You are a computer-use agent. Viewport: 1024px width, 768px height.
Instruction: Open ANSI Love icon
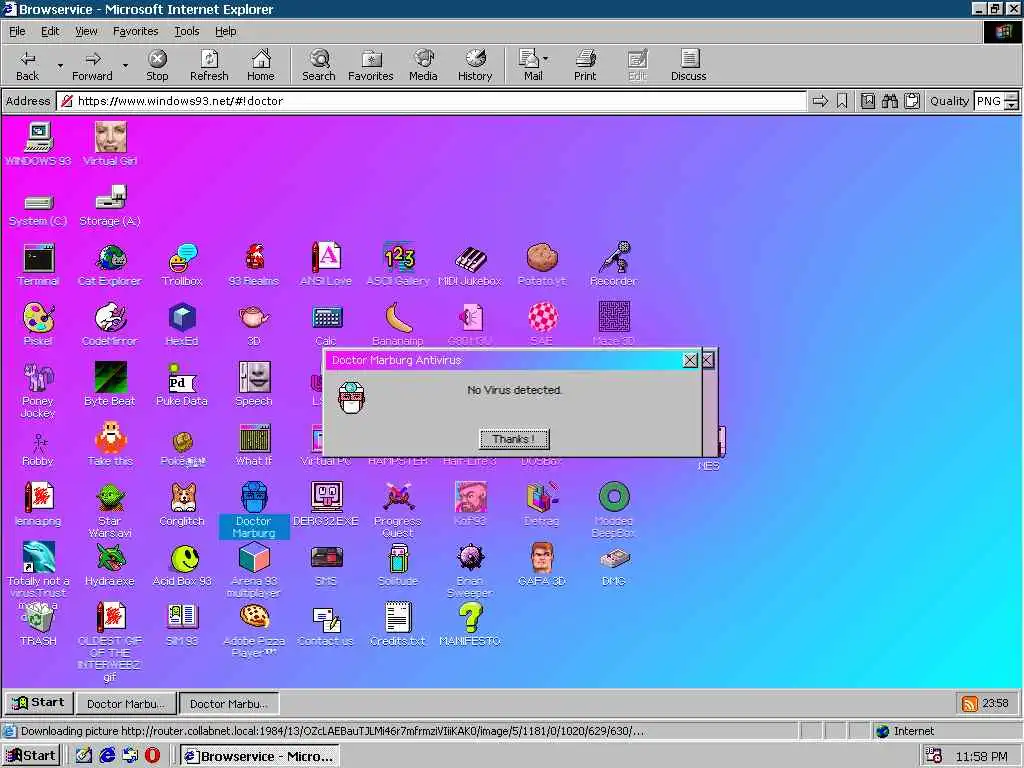pos(325,264)
